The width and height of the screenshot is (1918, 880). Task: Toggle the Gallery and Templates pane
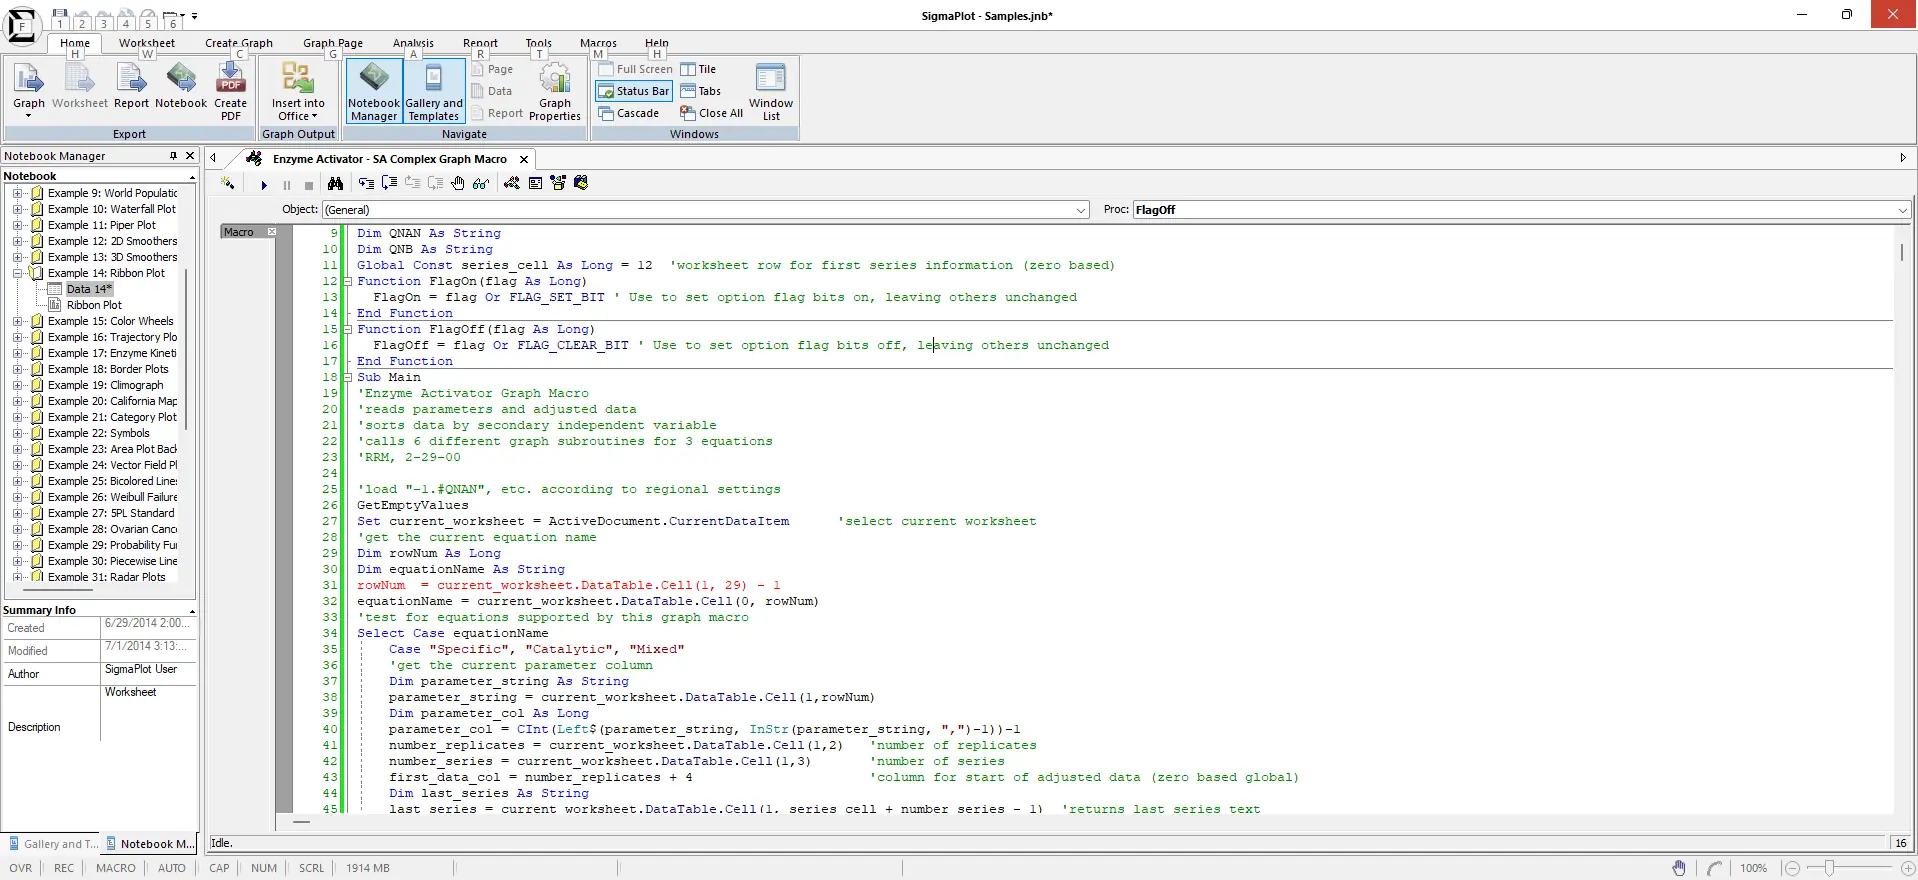pos(434,90)
